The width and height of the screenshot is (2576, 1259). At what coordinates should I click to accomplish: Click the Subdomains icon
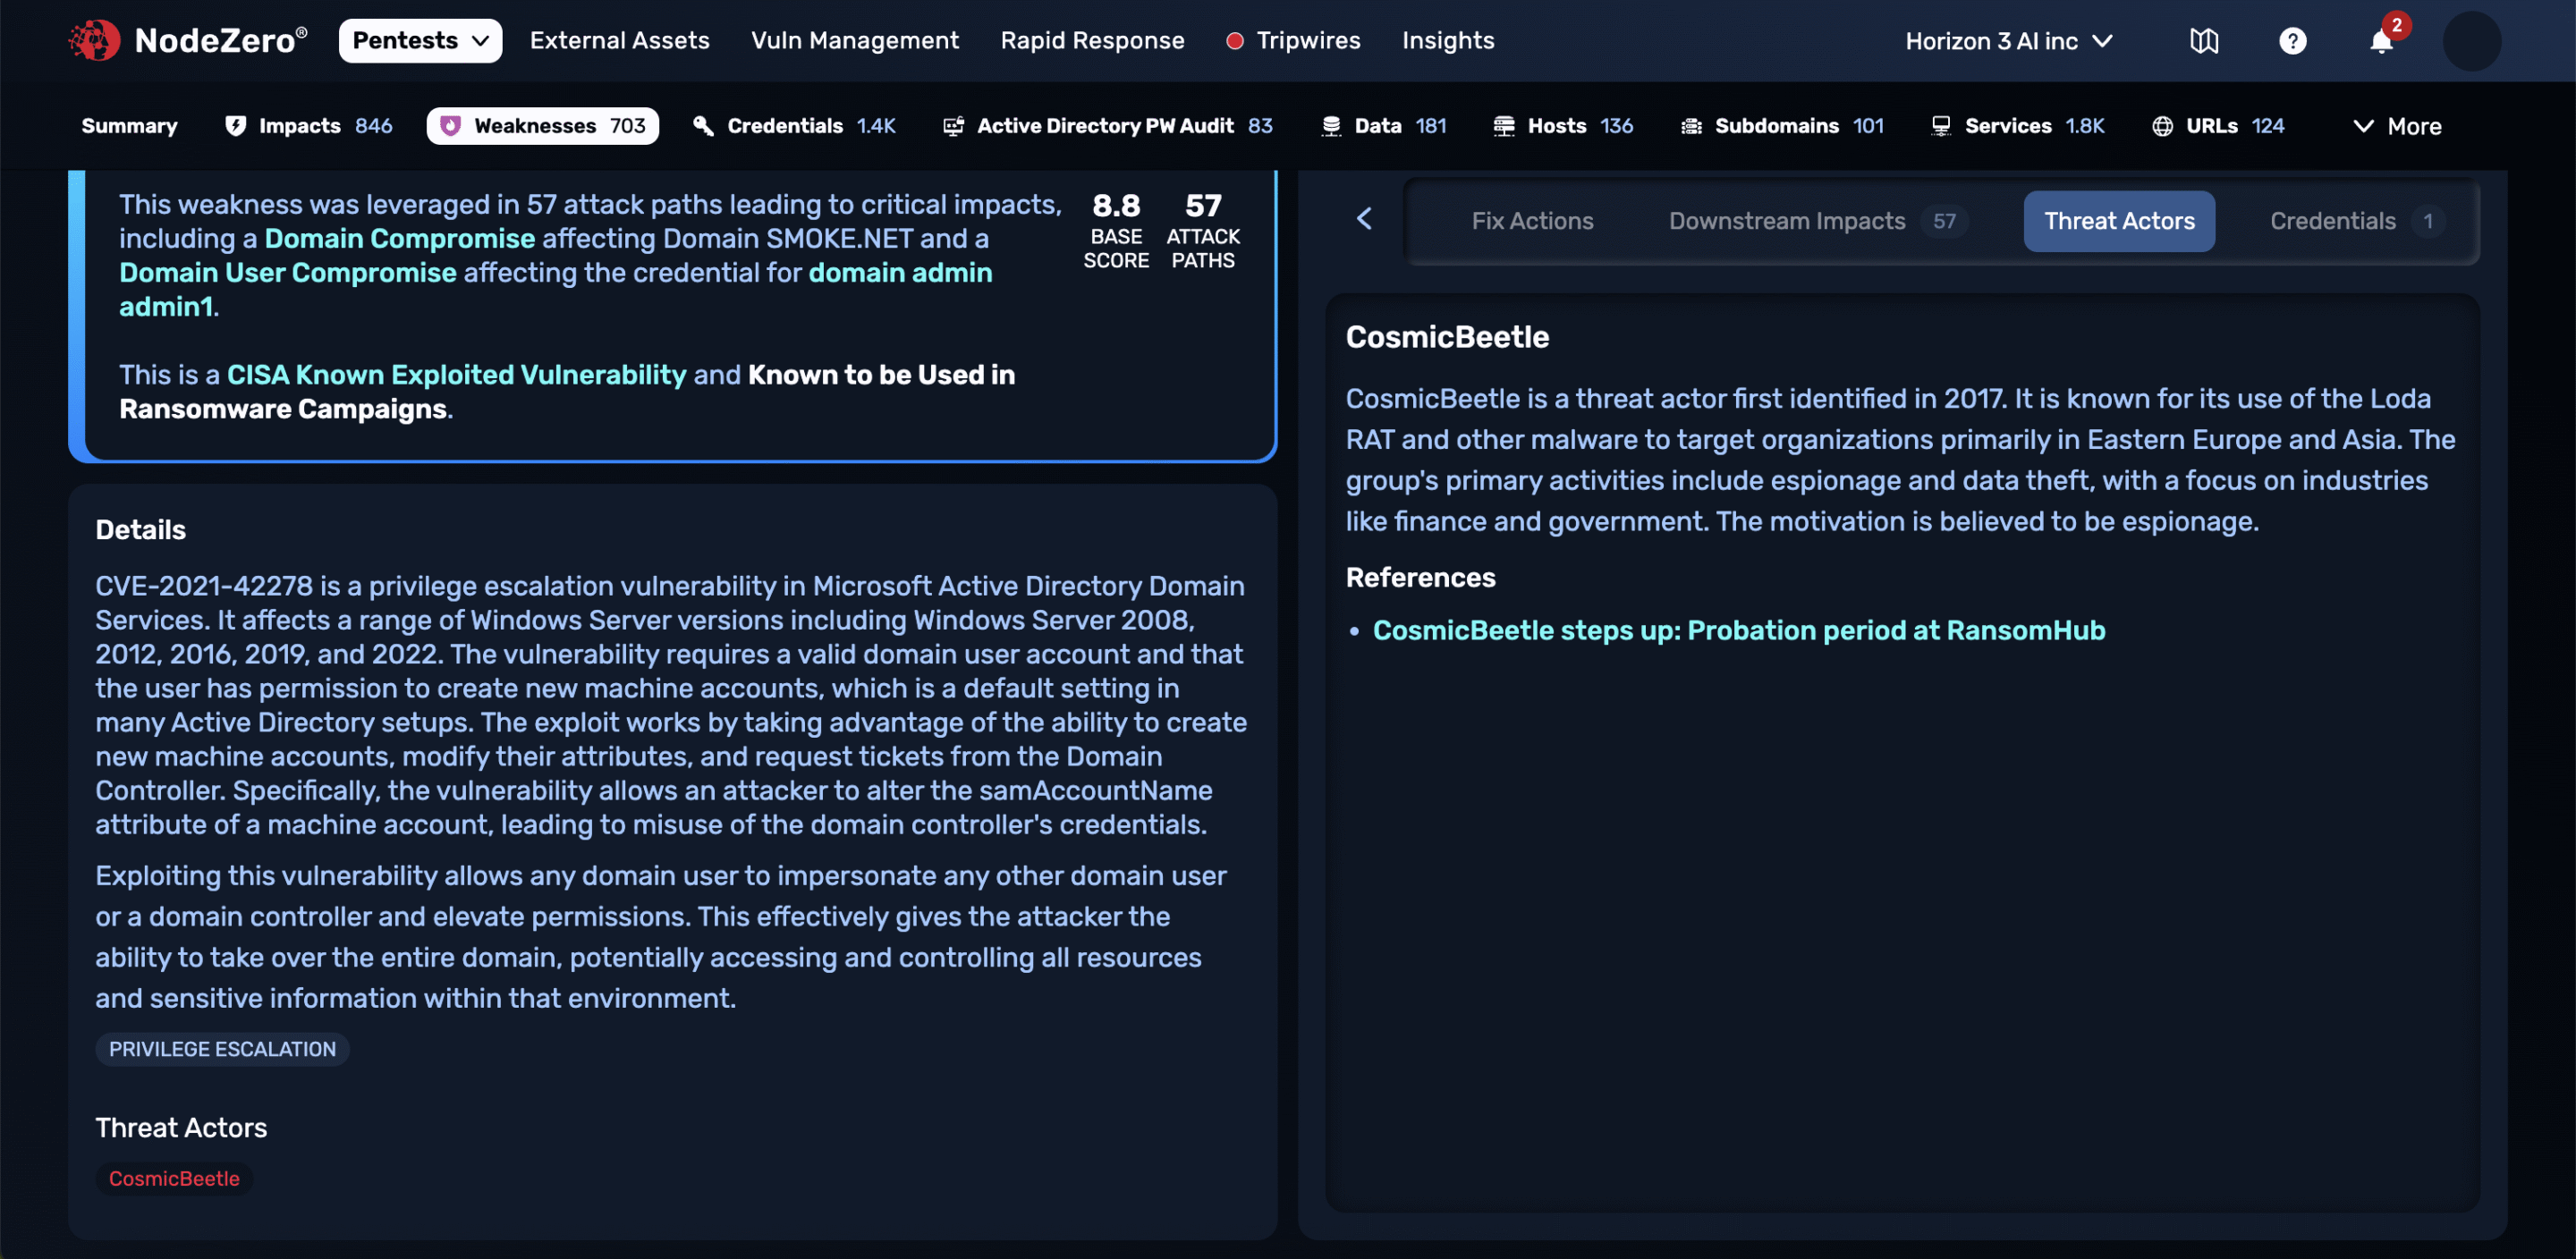[1691, 126]
